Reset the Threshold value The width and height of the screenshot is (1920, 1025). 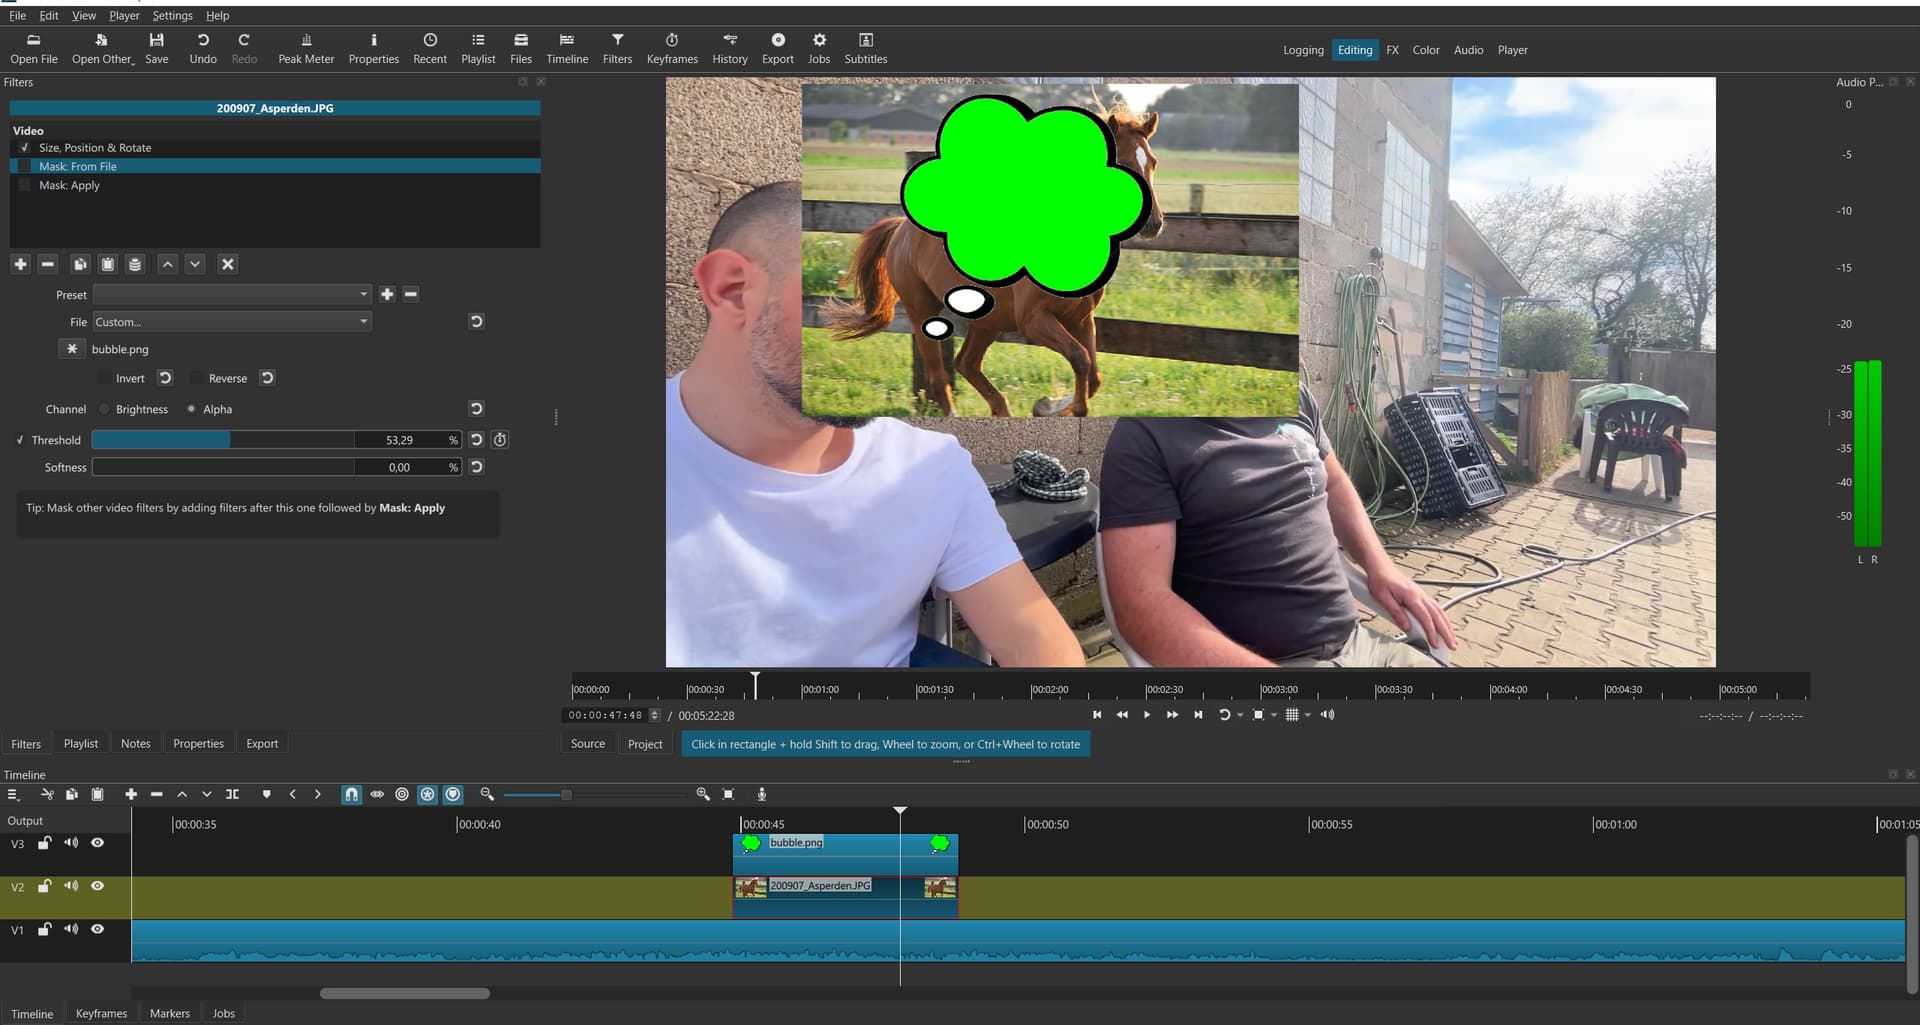tap(477, 440)
